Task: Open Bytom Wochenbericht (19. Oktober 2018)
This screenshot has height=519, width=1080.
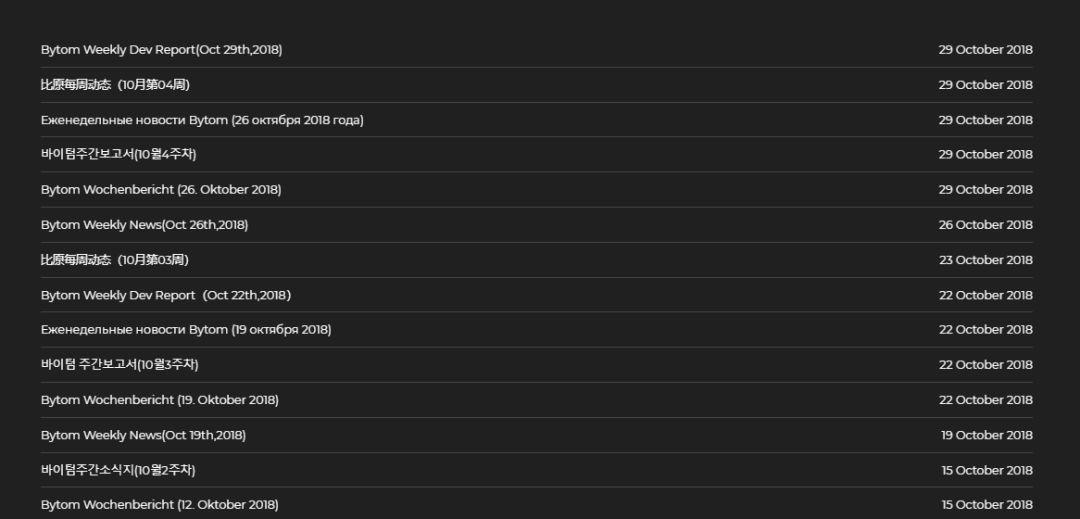Action: (160, 400)
